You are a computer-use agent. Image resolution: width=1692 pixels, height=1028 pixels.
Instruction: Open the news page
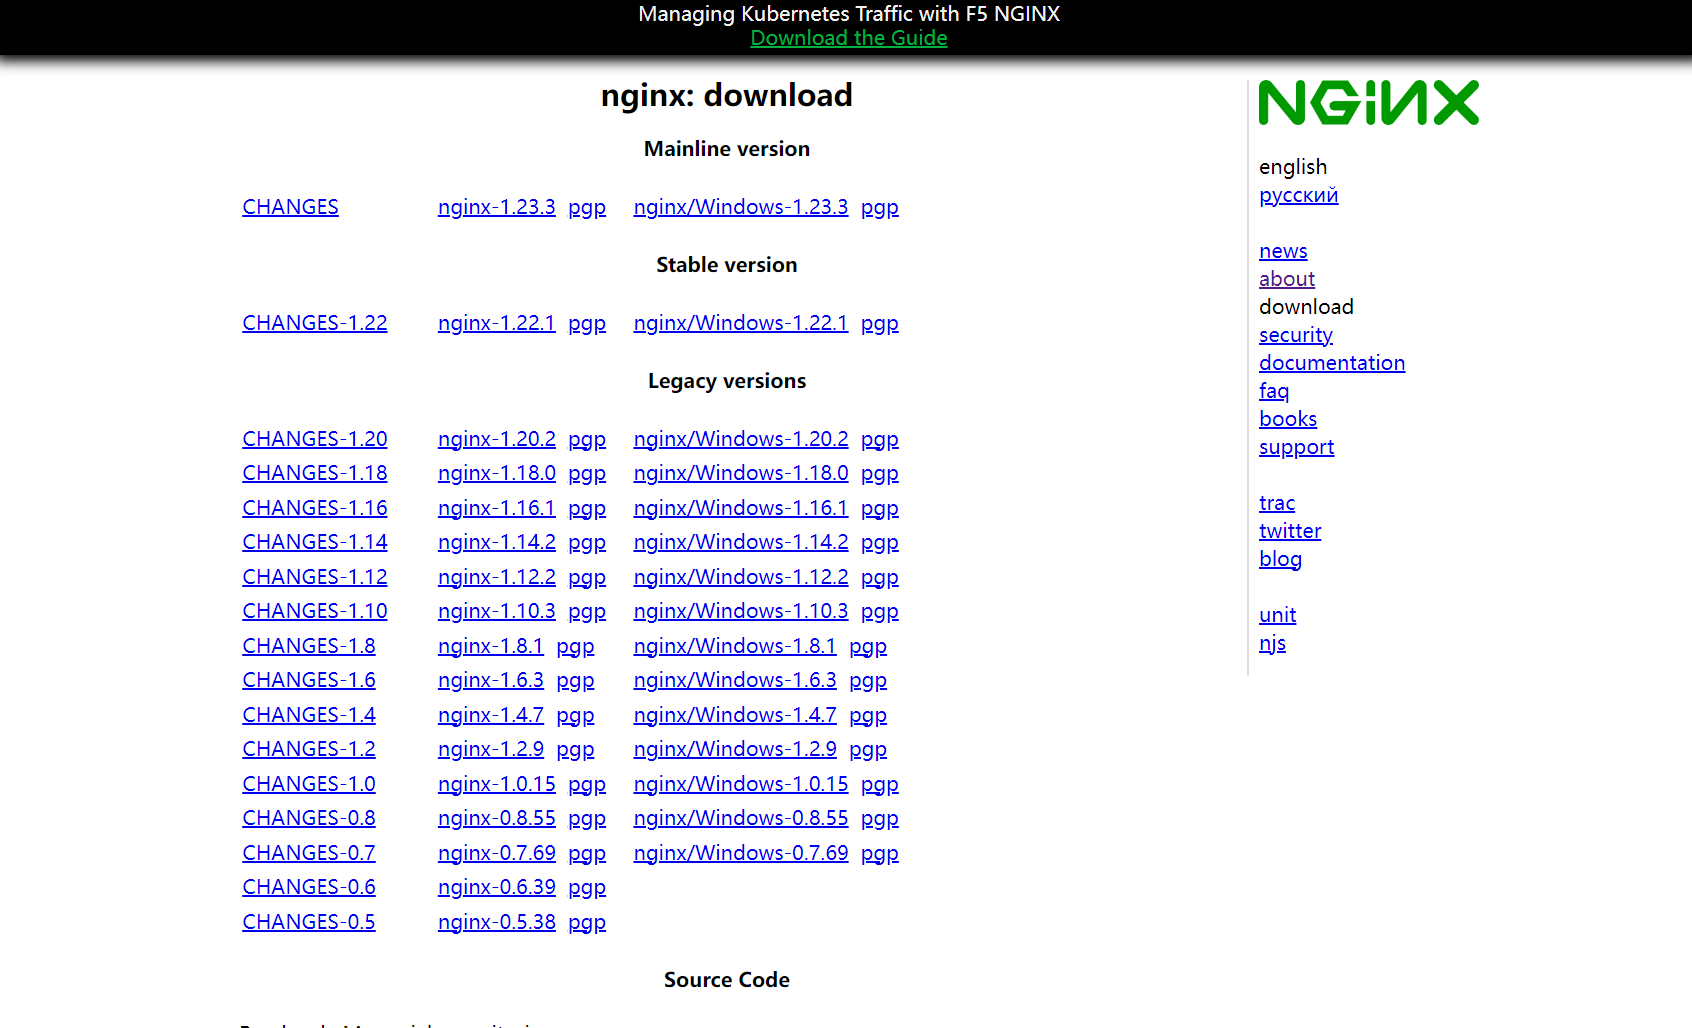coord(1282,251)
